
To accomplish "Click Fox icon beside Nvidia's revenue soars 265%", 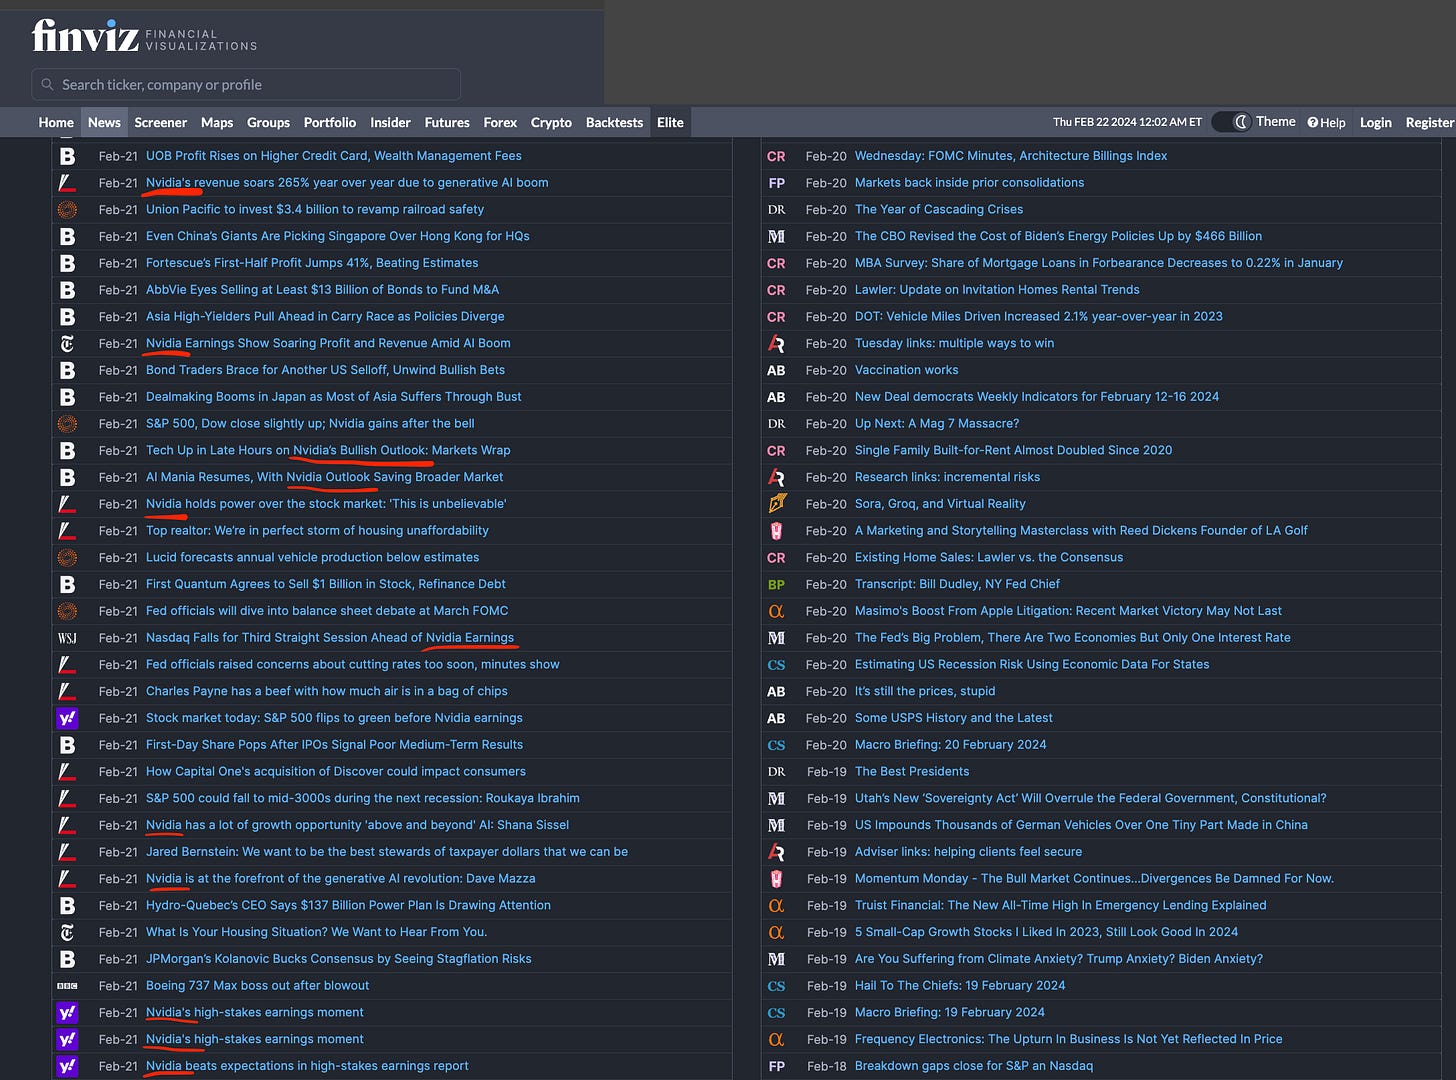I will point(67,183).
